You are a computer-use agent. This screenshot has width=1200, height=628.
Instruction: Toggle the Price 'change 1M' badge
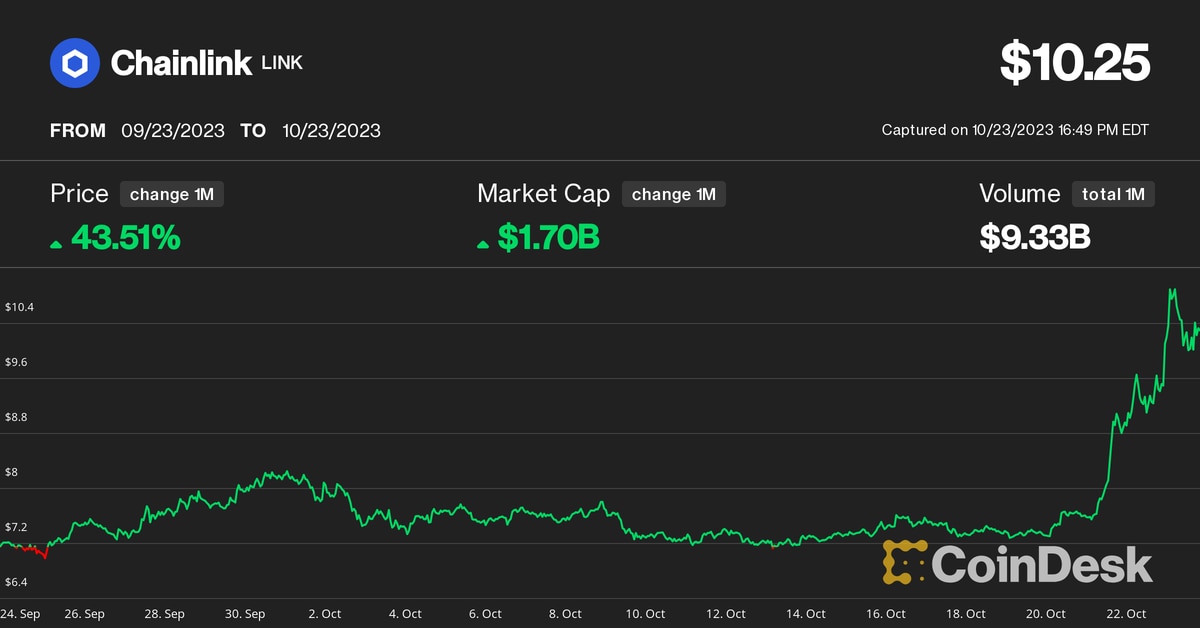[x=171, y=194]
